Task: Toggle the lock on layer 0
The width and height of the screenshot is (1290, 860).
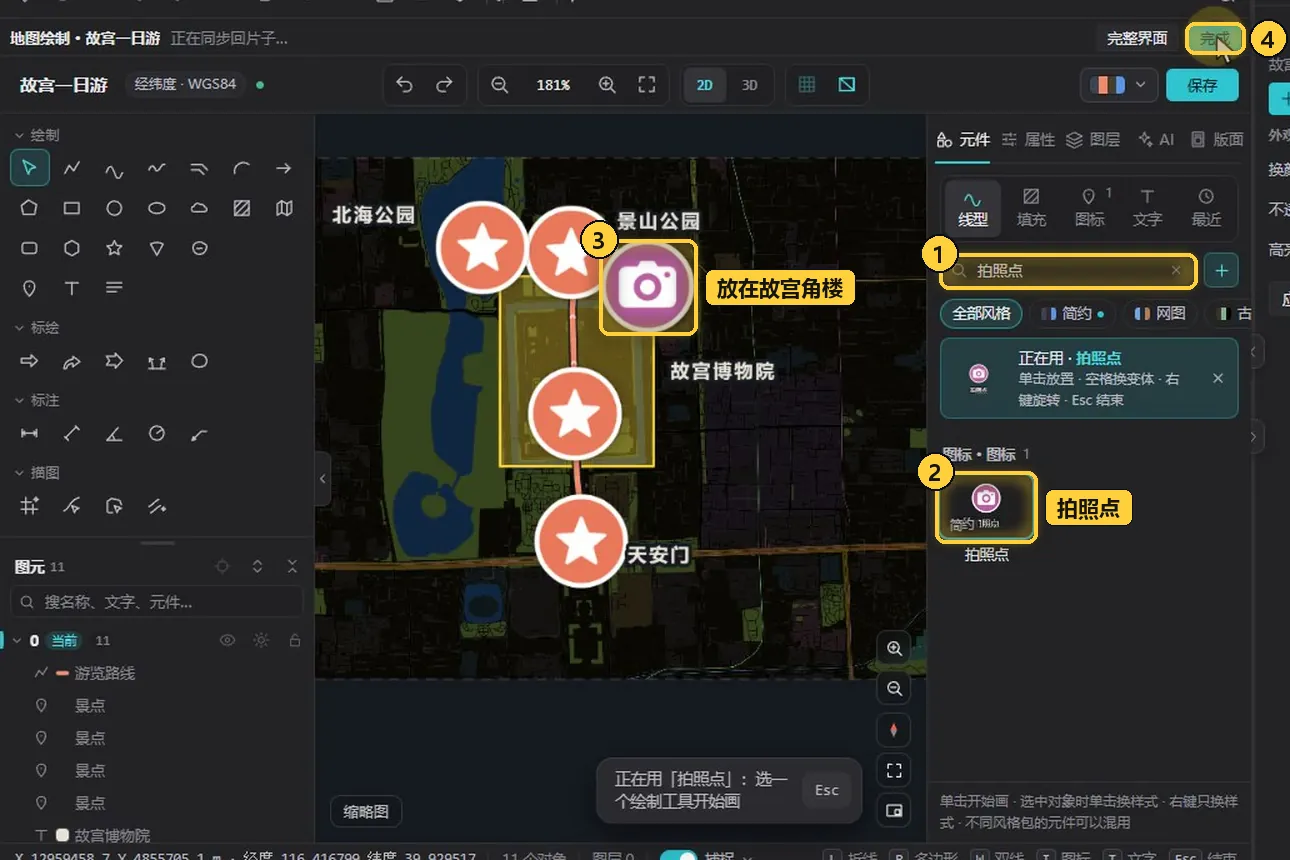Action: point(294,640)
